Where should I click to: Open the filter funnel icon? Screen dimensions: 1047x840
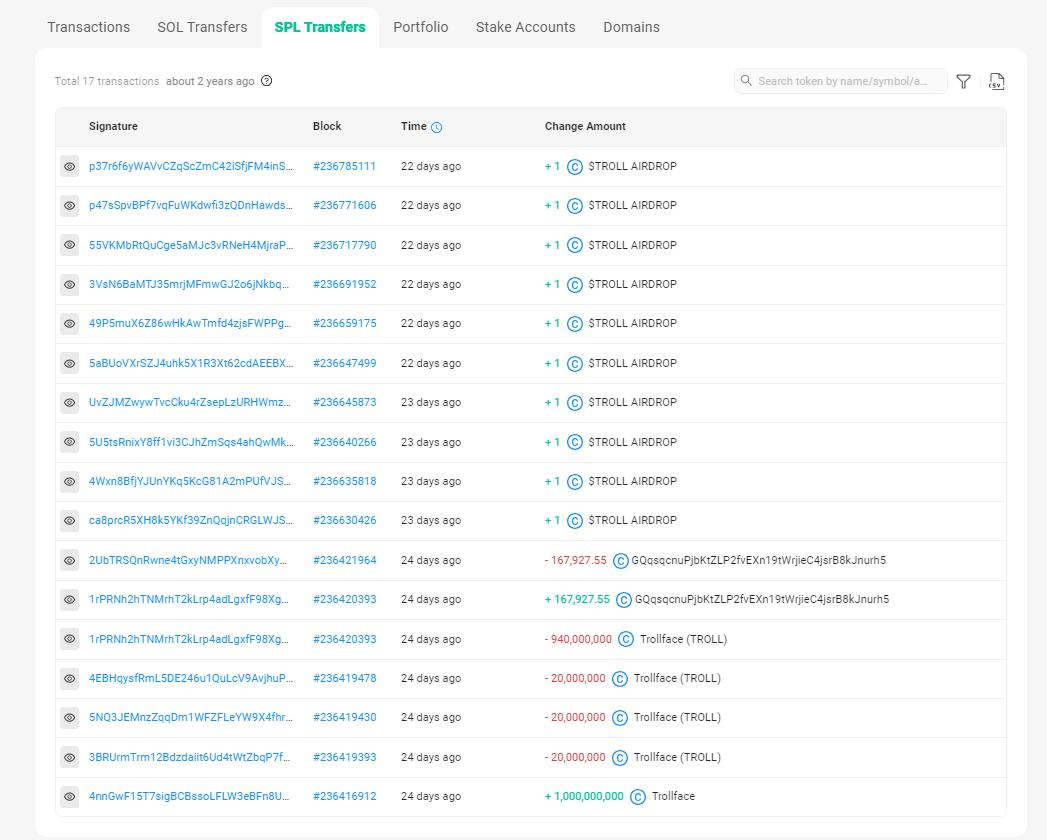(x=964, y=81)
